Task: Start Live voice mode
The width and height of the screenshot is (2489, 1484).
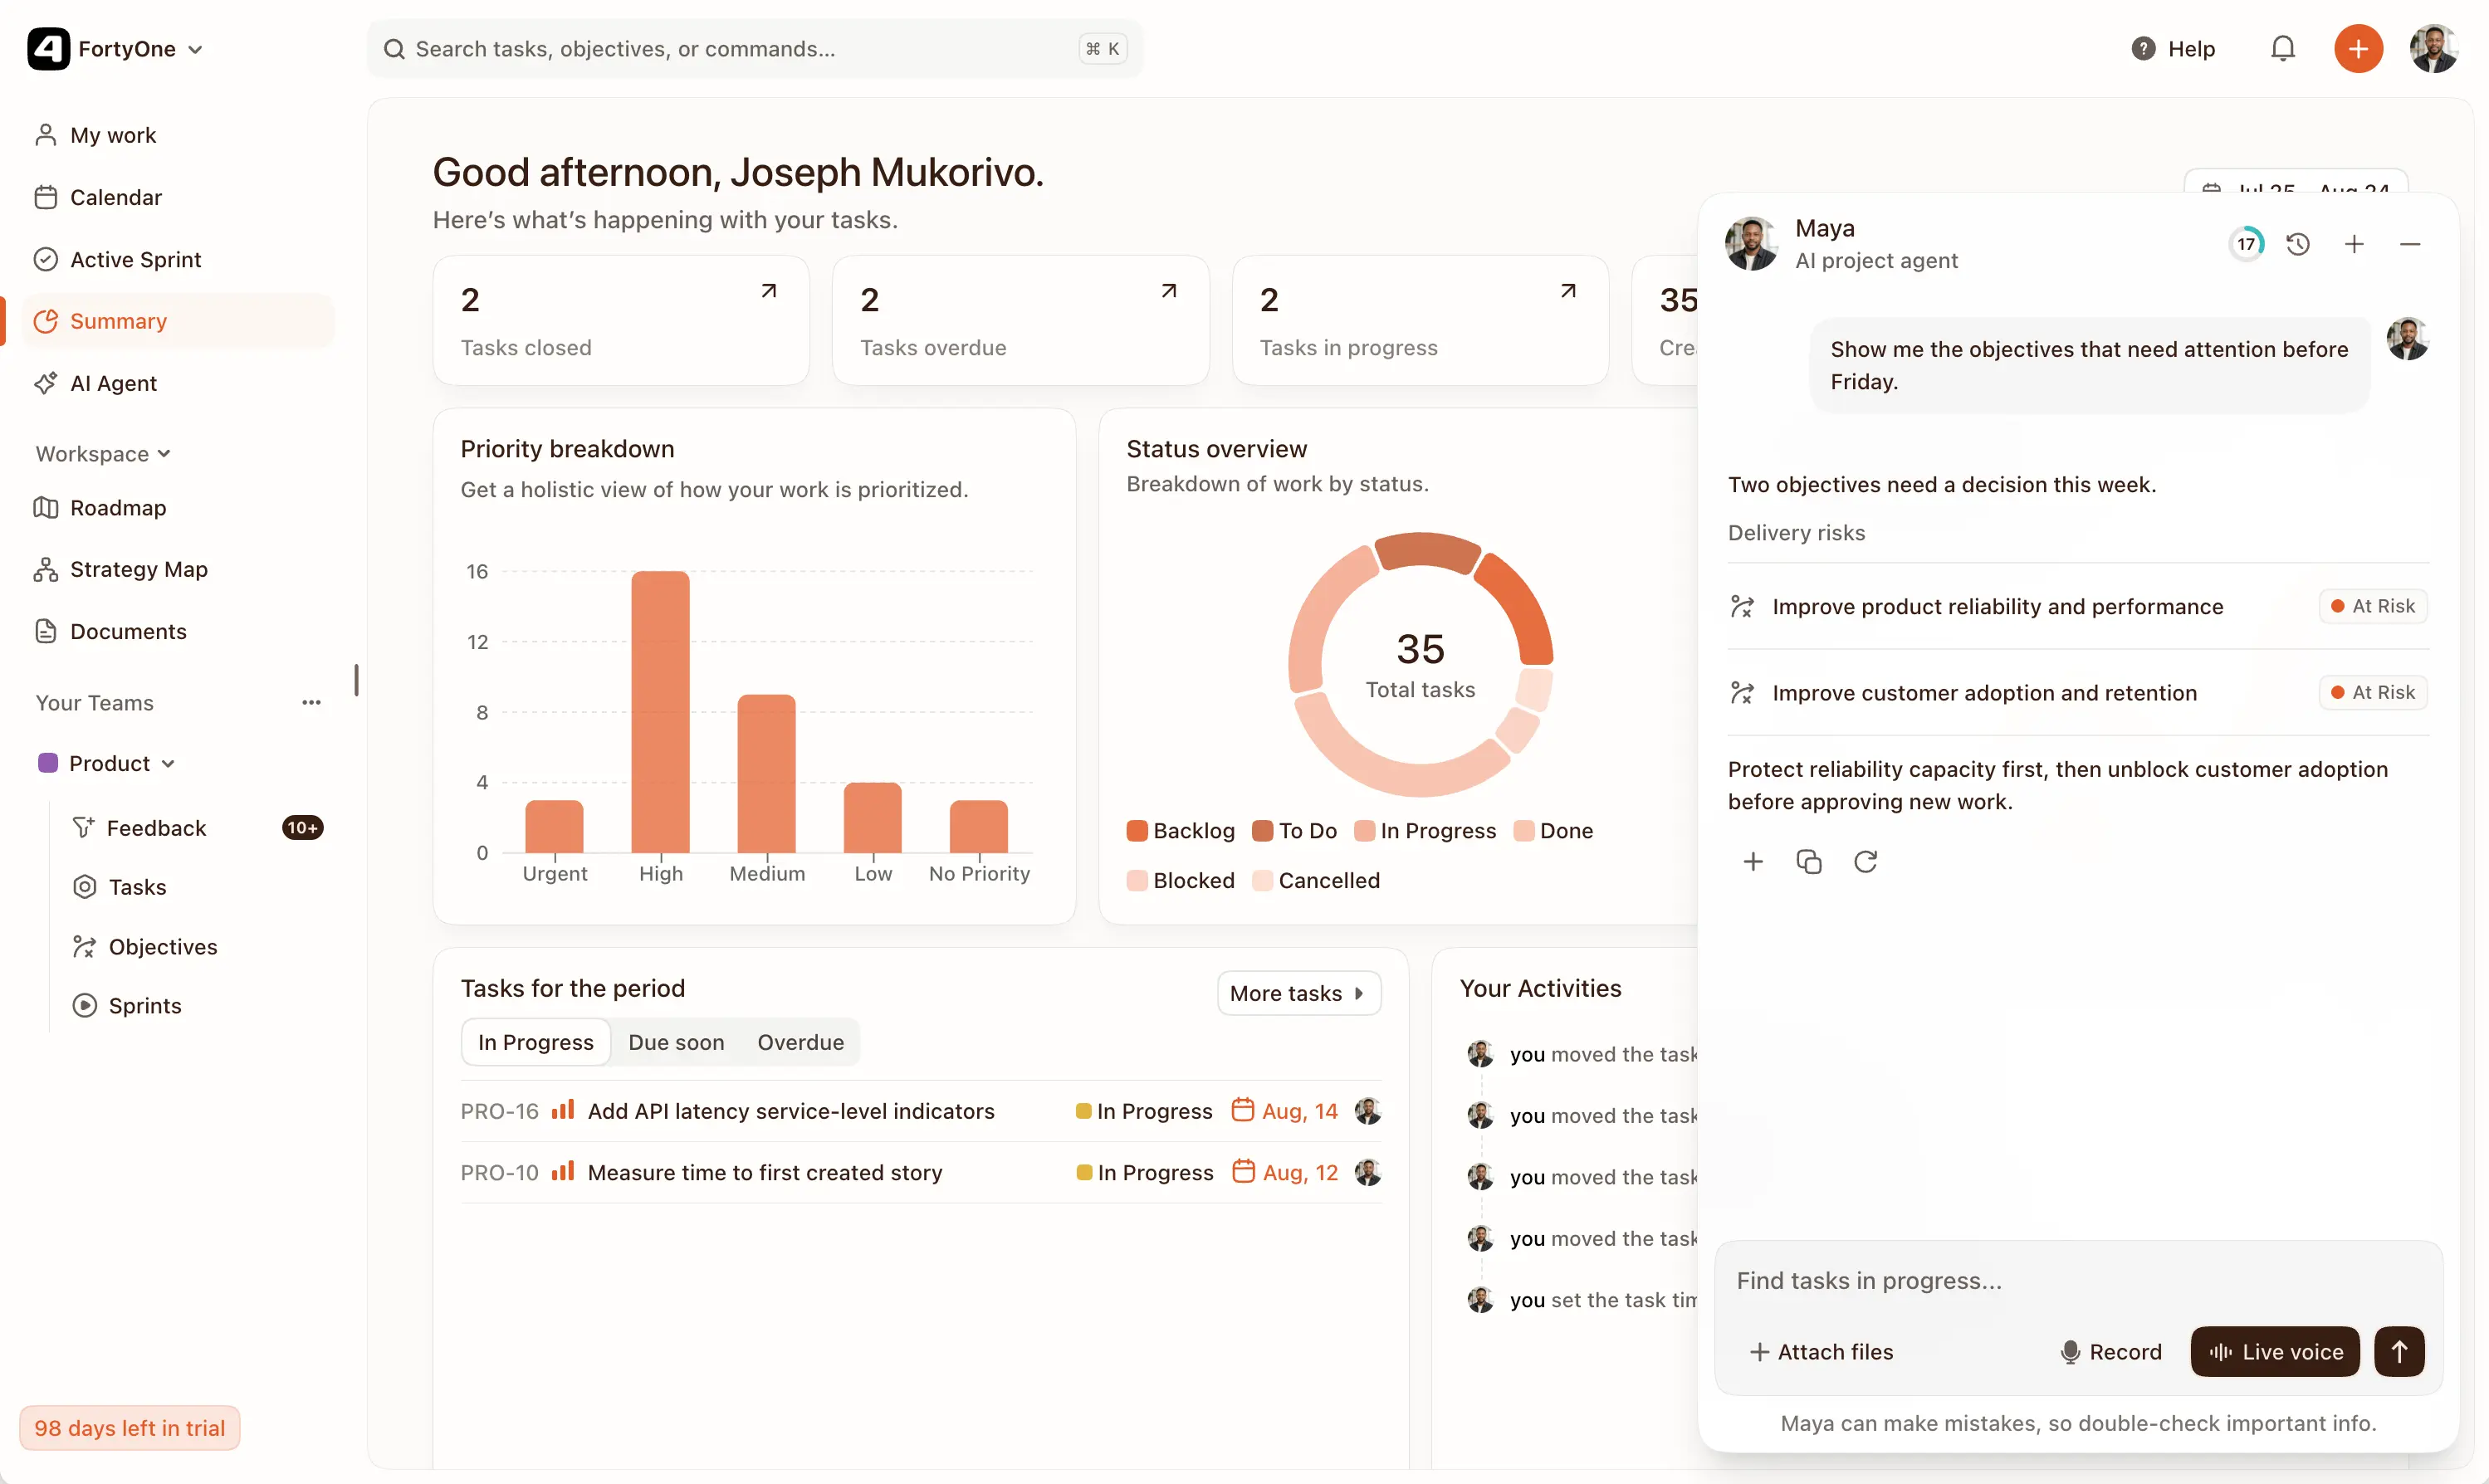Action: 2275,1352
